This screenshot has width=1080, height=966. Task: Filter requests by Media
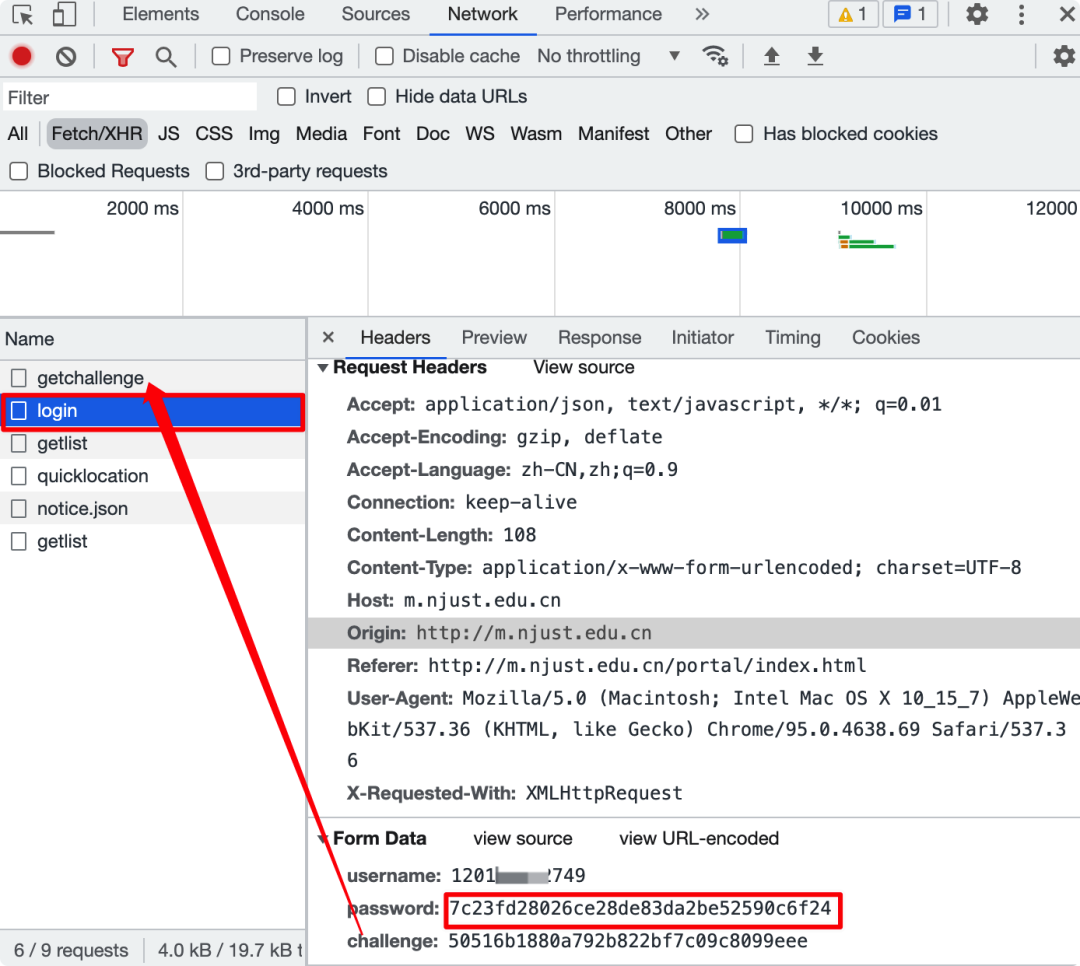[x=321, y=134]
